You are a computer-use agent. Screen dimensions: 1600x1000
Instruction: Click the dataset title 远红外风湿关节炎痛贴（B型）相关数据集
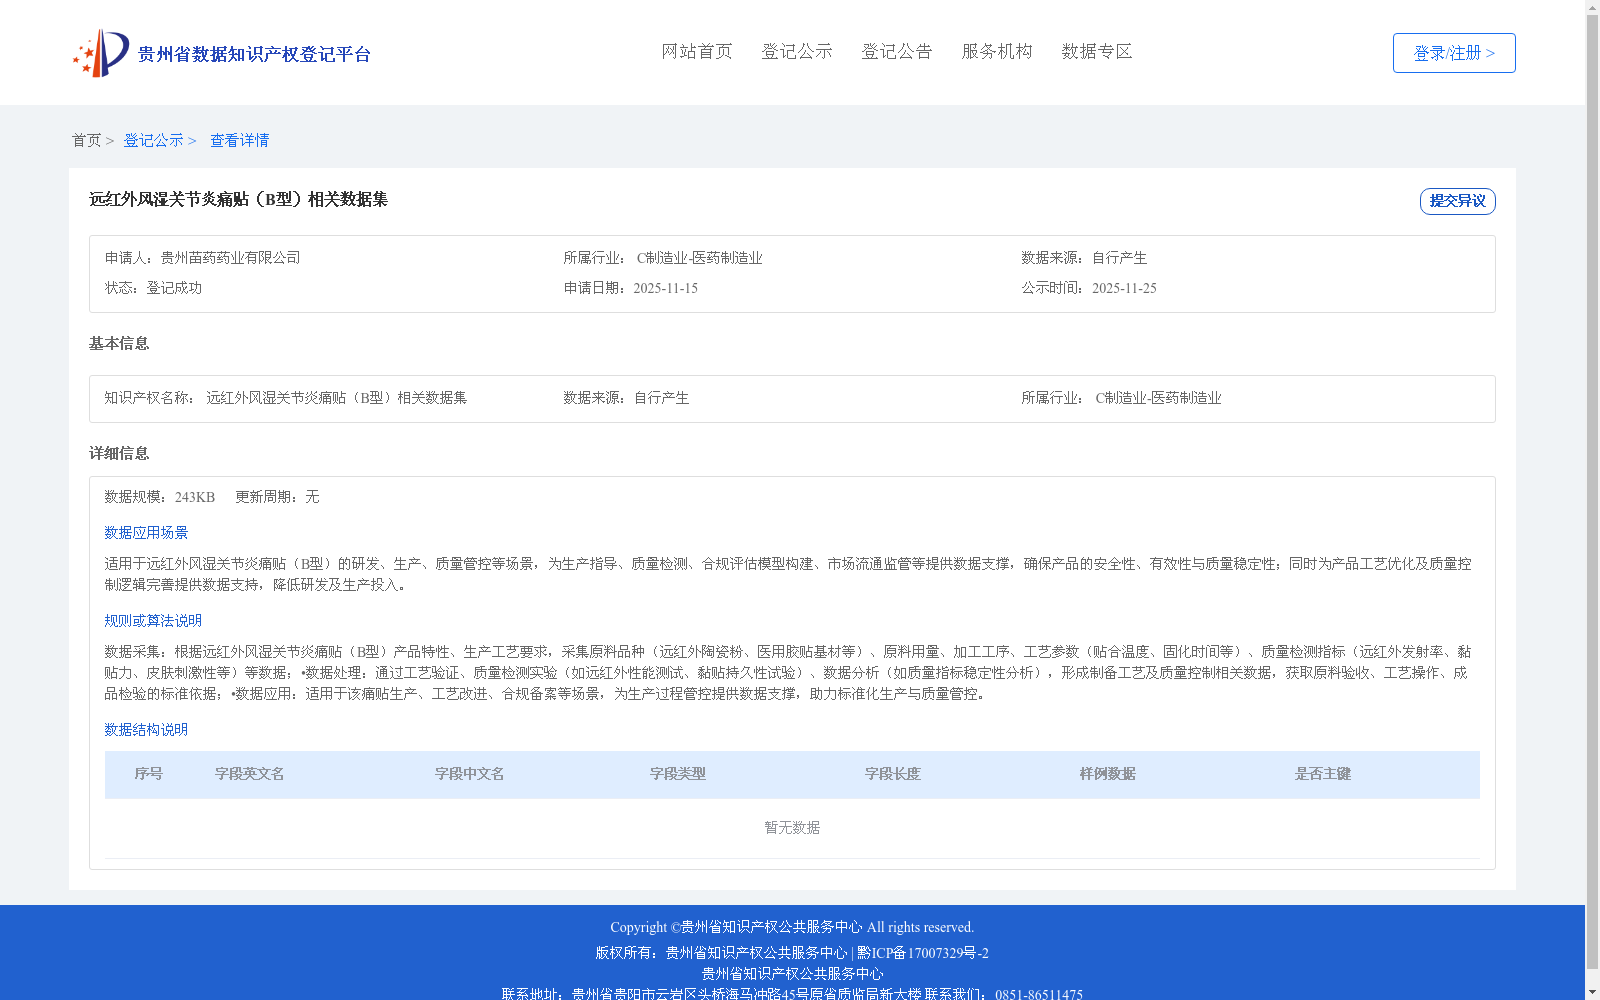coord(238,200)
